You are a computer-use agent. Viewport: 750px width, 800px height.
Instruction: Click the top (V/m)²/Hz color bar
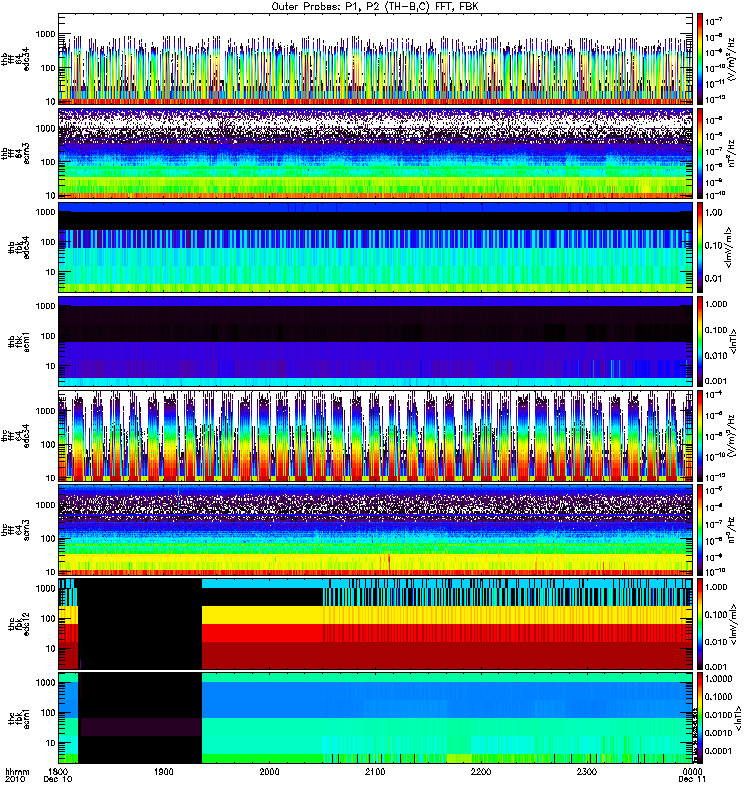700,59
